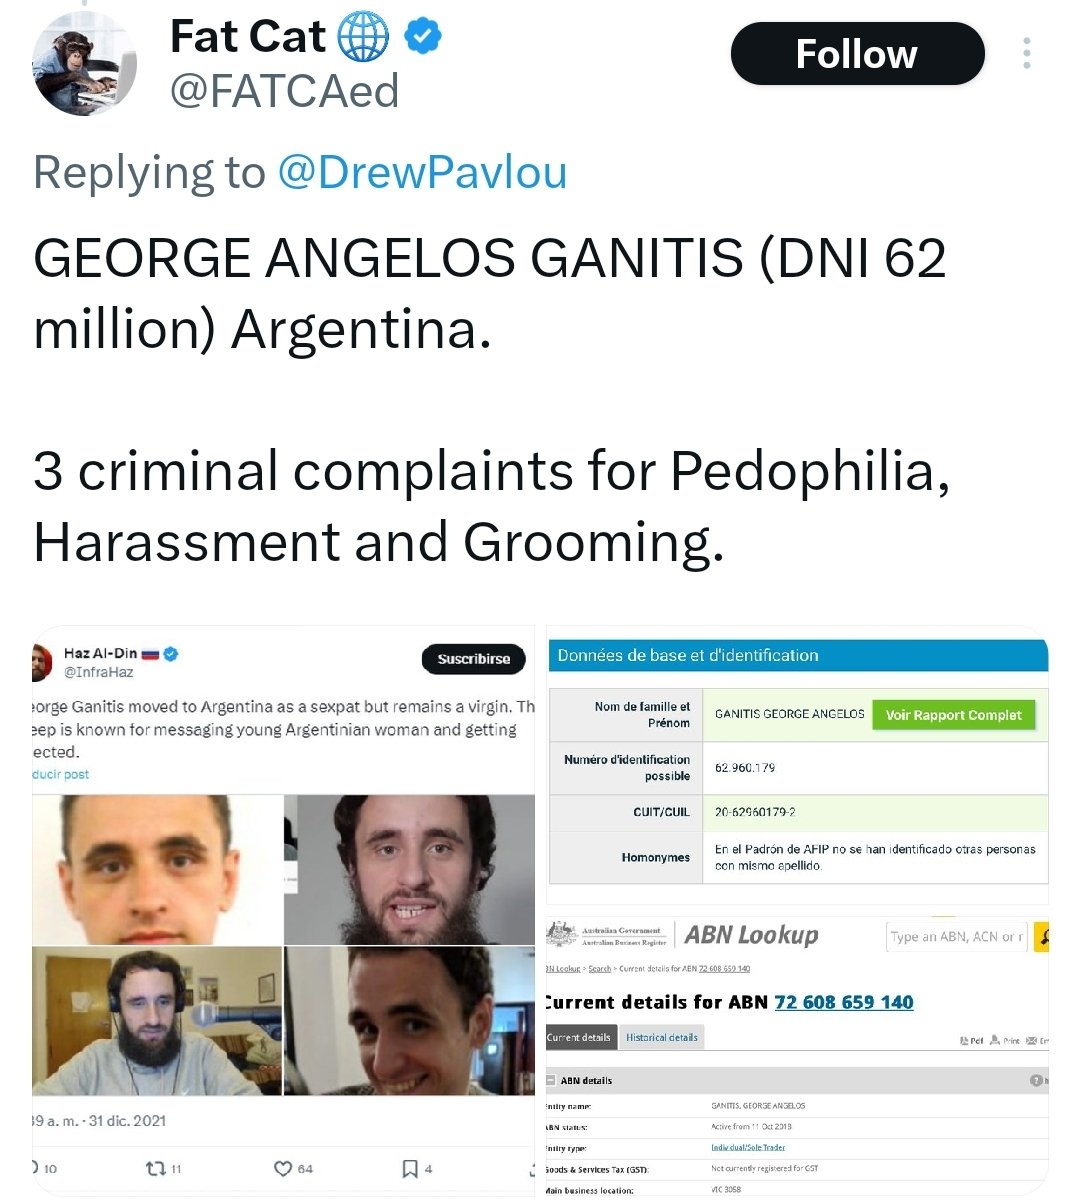Follow the Fat Cat account

pyautogui.click(x=857, y=54)
